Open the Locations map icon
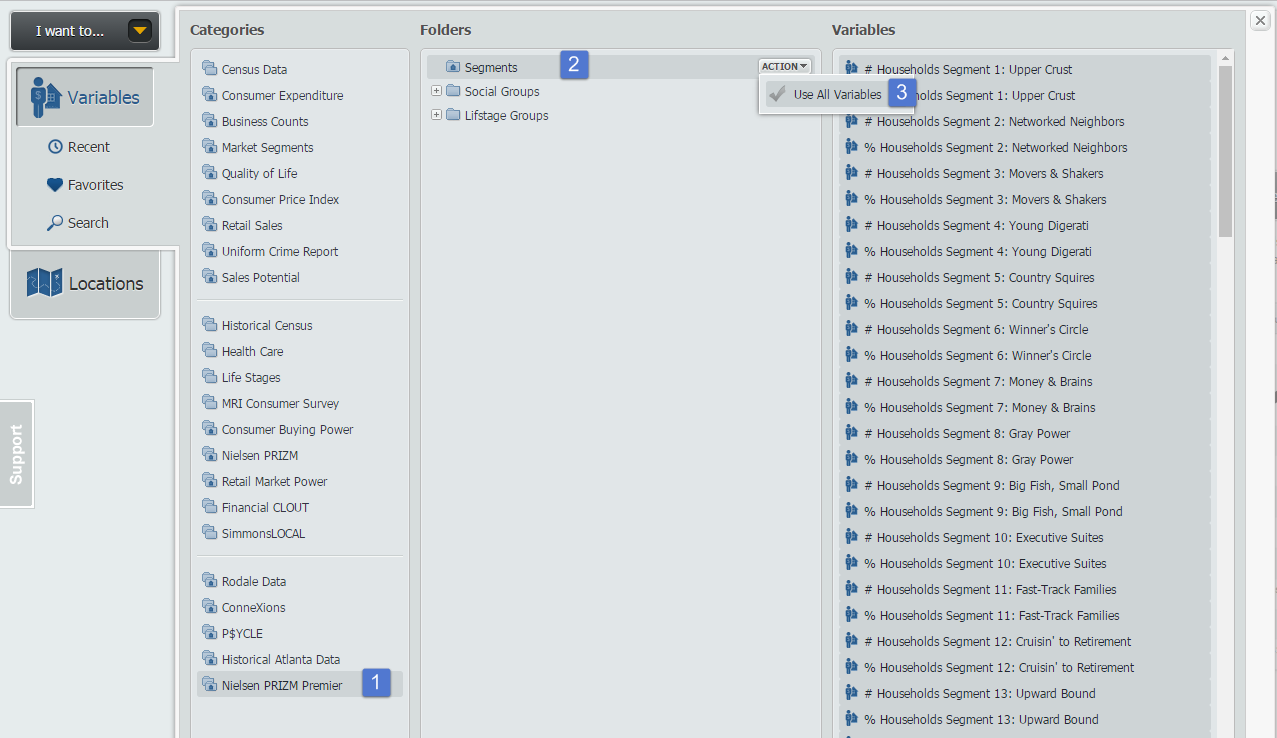 tap(45, 283)
